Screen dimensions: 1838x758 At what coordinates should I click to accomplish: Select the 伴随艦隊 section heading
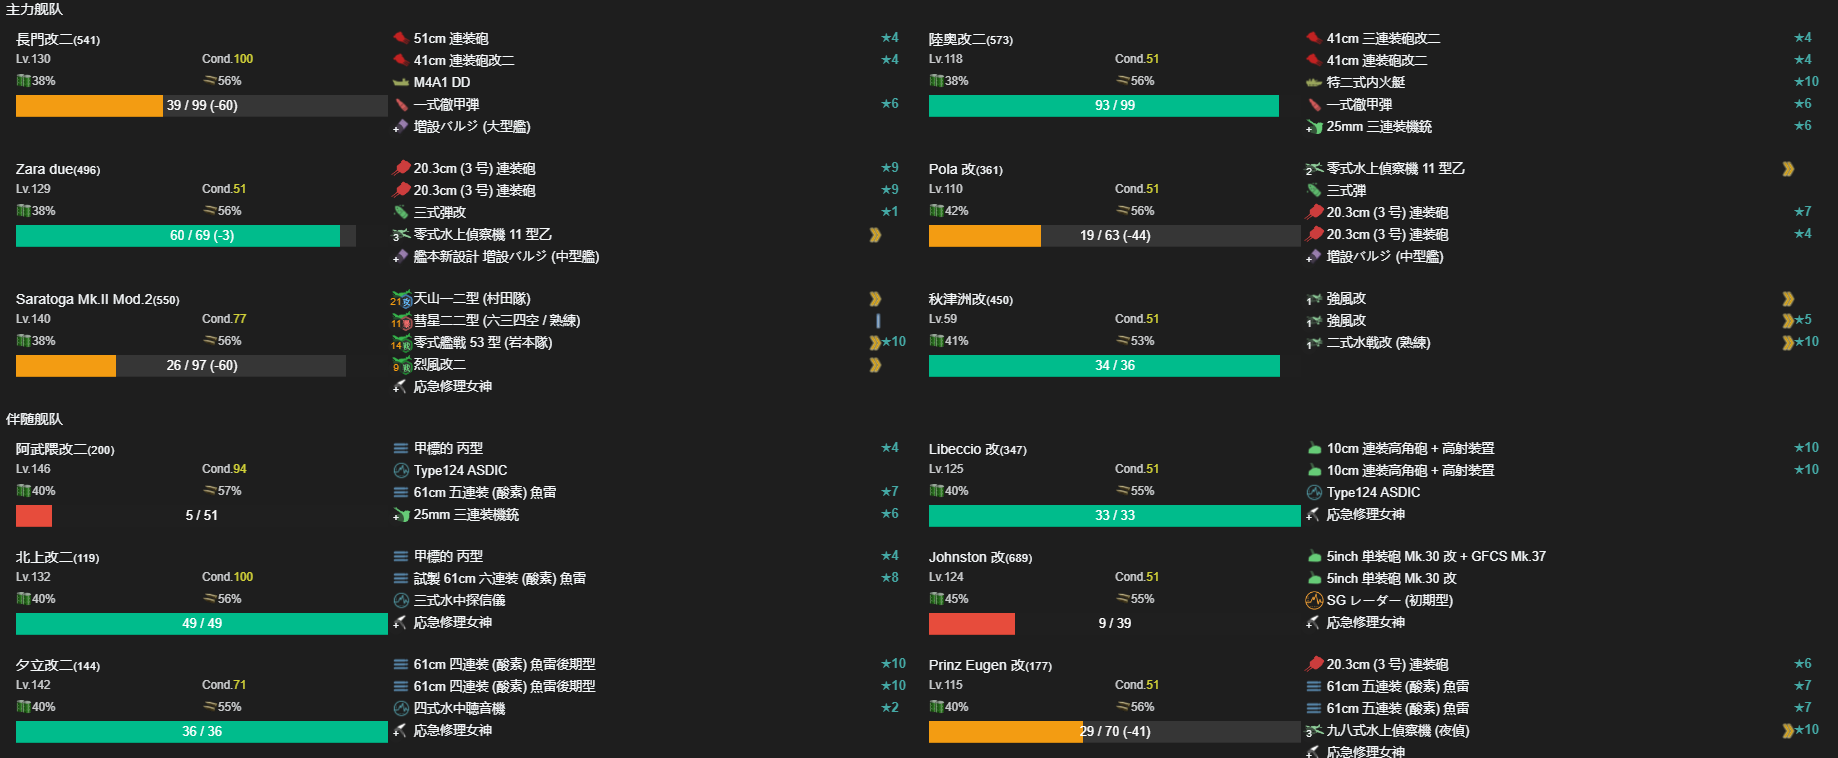click(x=34, y=419)
